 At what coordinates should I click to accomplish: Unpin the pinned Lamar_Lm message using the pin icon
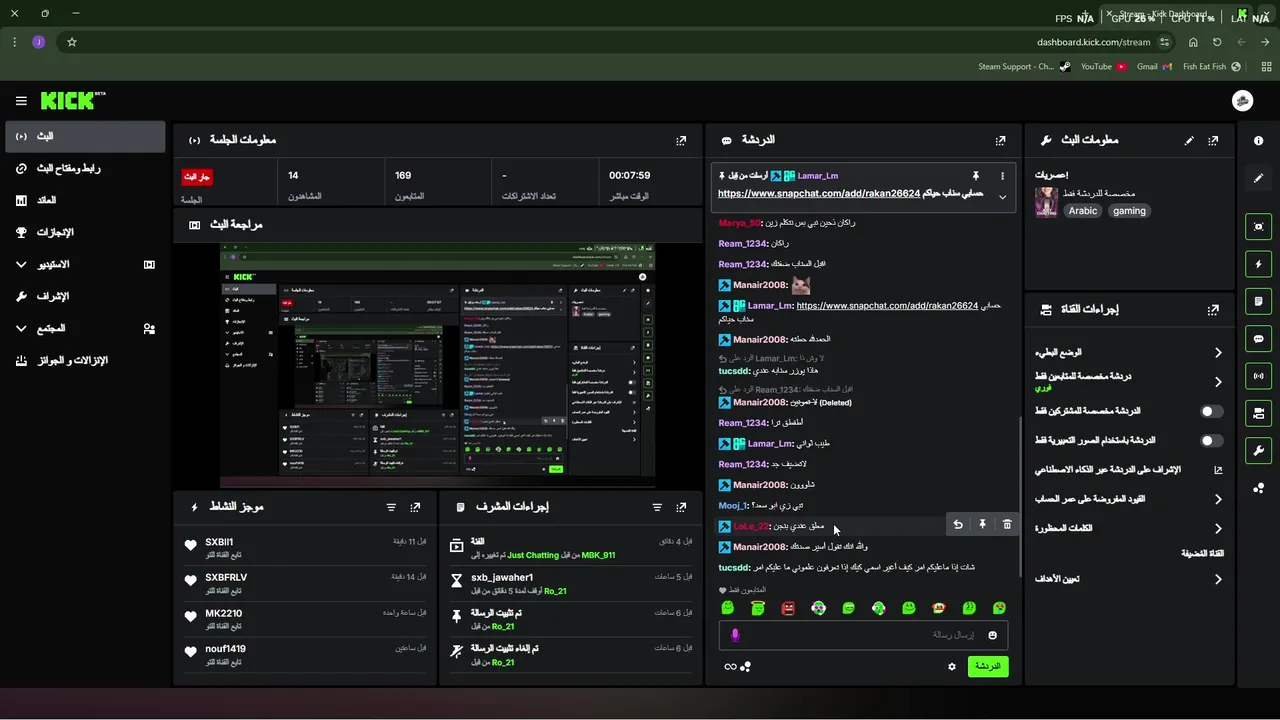[976, 176]
